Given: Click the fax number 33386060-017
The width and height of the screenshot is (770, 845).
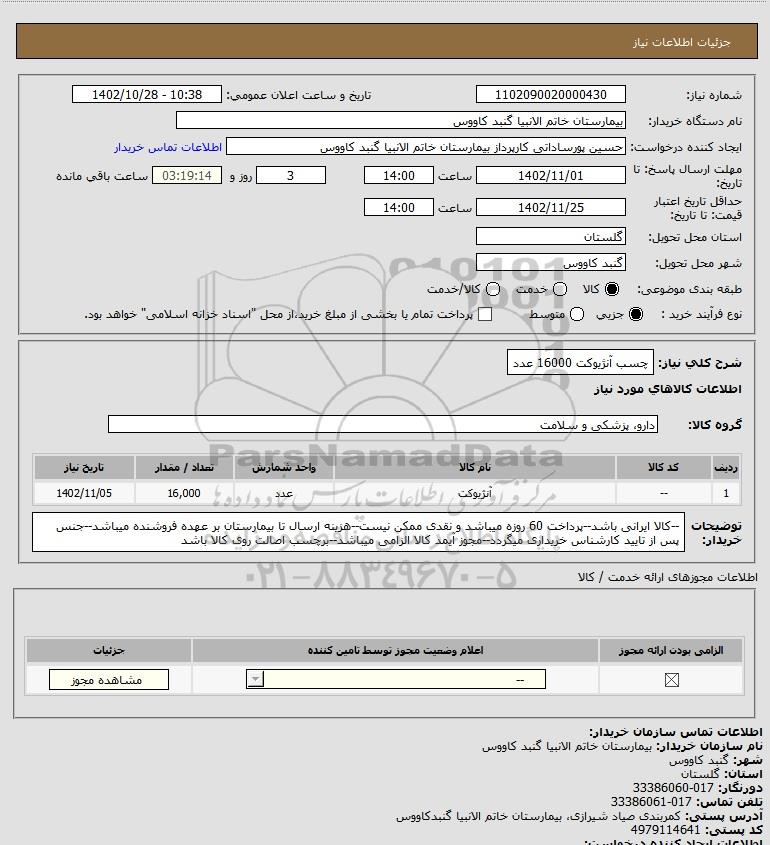Looking at the screenshot, I should (x=673, y=788).
